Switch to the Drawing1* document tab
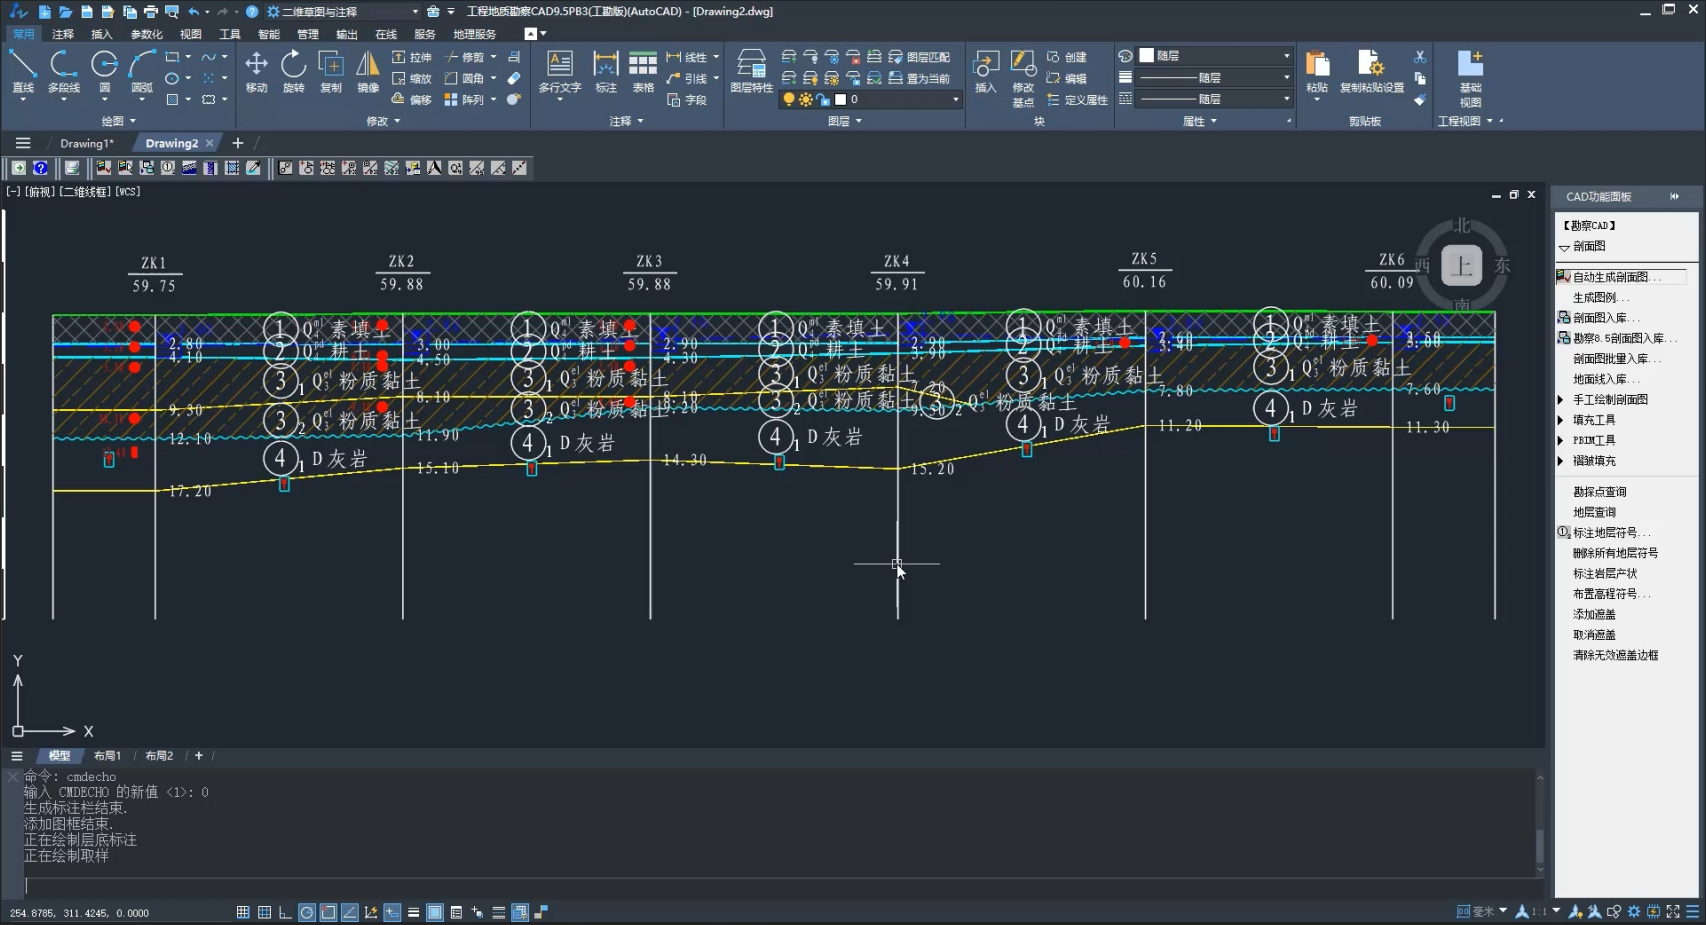The height and width of the screenshot is (925, 1706). click(x=86, y=143)
